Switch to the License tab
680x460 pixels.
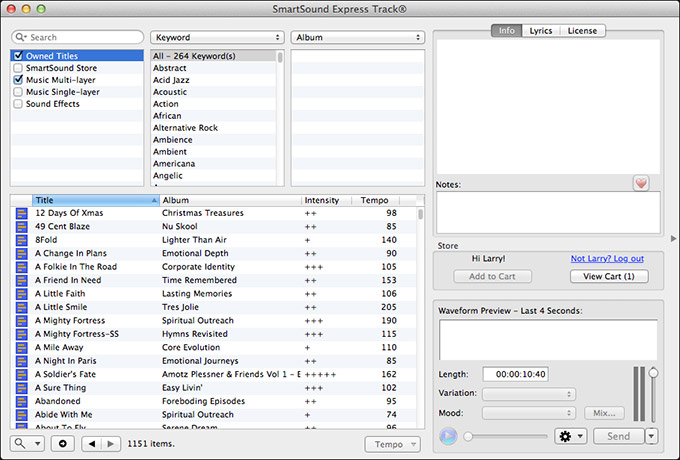pyautogui.click(x=582, y=31)
